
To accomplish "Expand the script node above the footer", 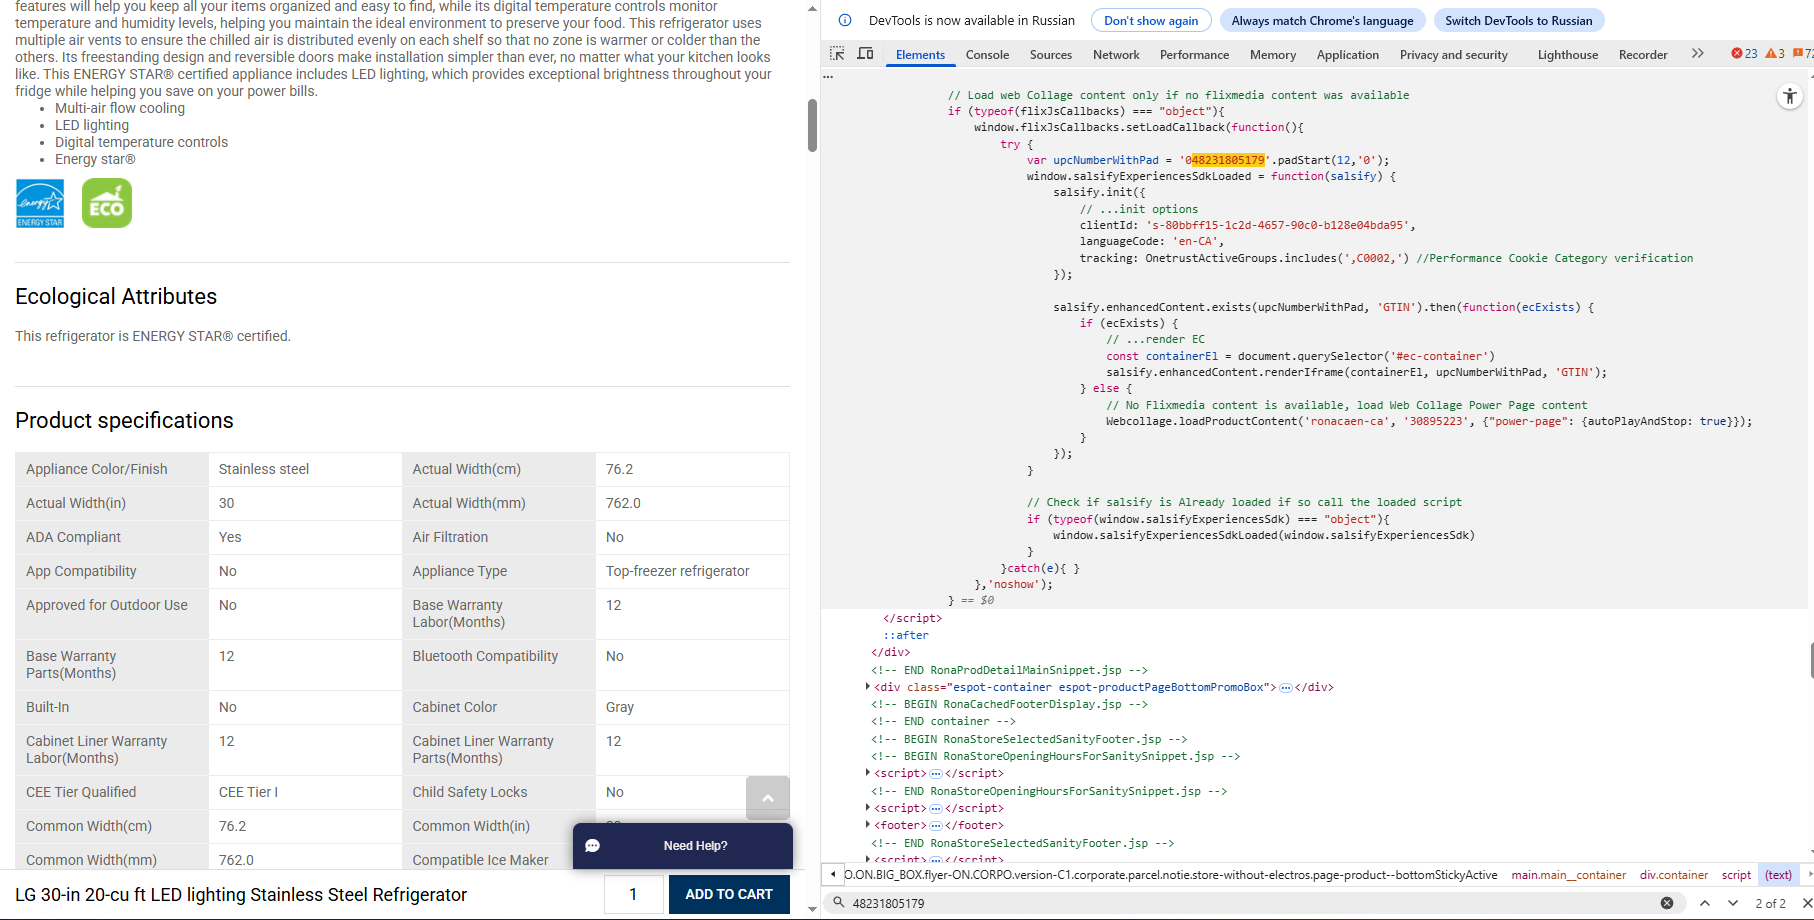I will (867, 808).
